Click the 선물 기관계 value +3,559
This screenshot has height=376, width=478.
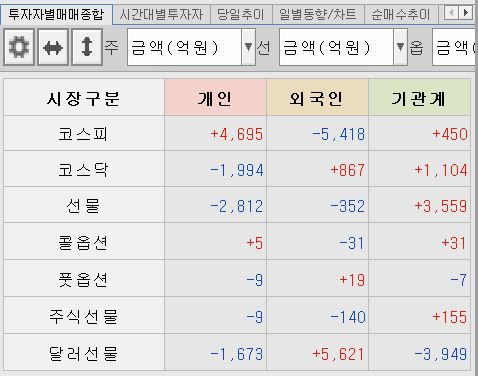(441, 206)
